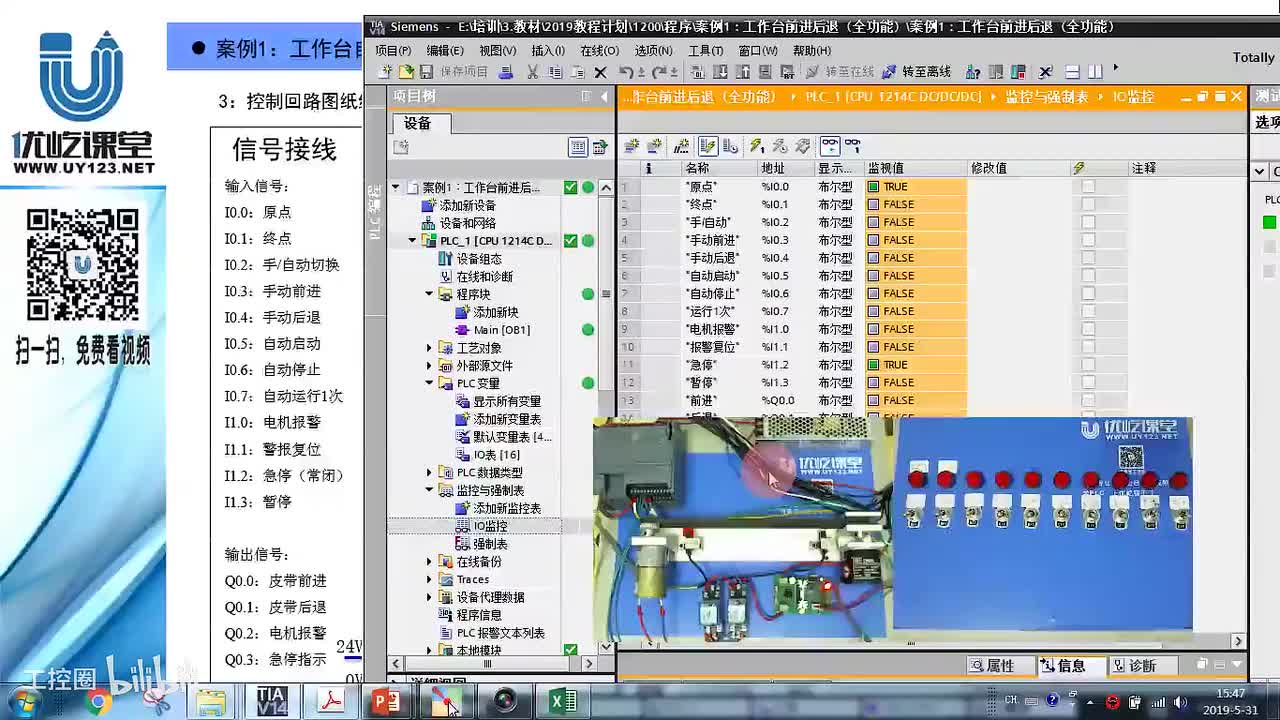Click Insert row icon in watch table toolbar
Image resolution: width=1280 pixels, height=720 pixels.
[631, 146]
